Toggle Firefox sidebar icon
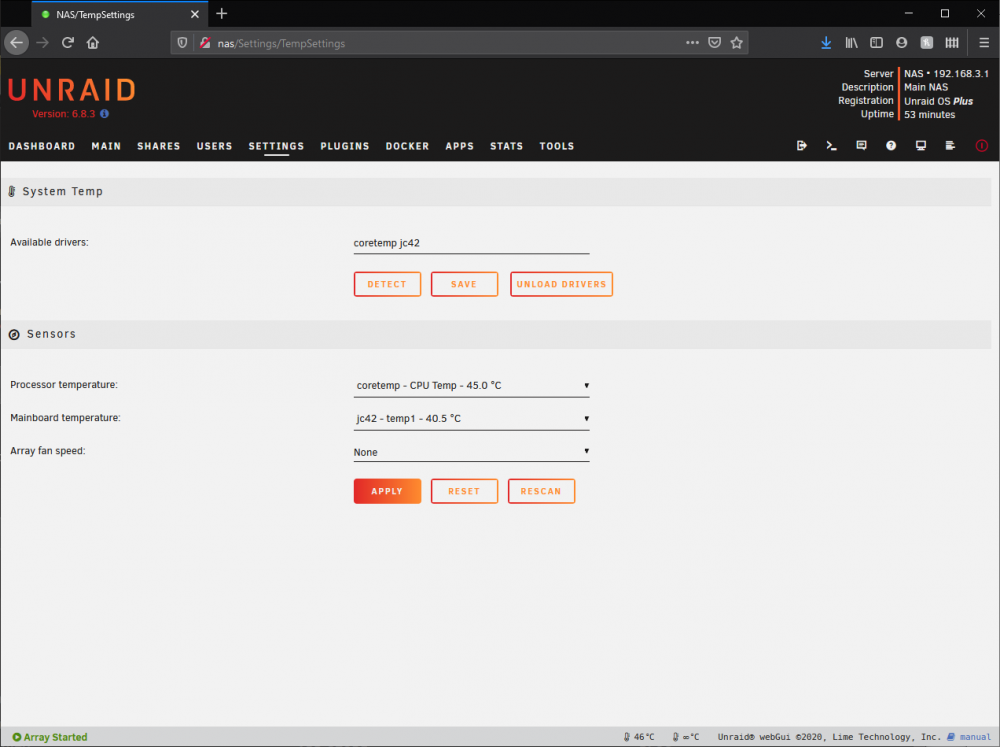The image size is (1000, 747). [x=876, y=43]
